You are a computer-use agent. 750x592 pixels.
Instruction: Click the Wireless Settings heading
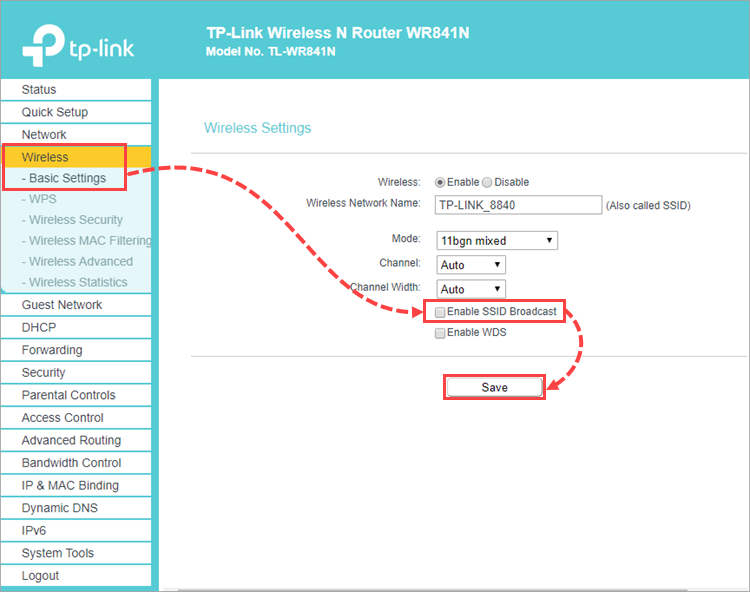257,128
